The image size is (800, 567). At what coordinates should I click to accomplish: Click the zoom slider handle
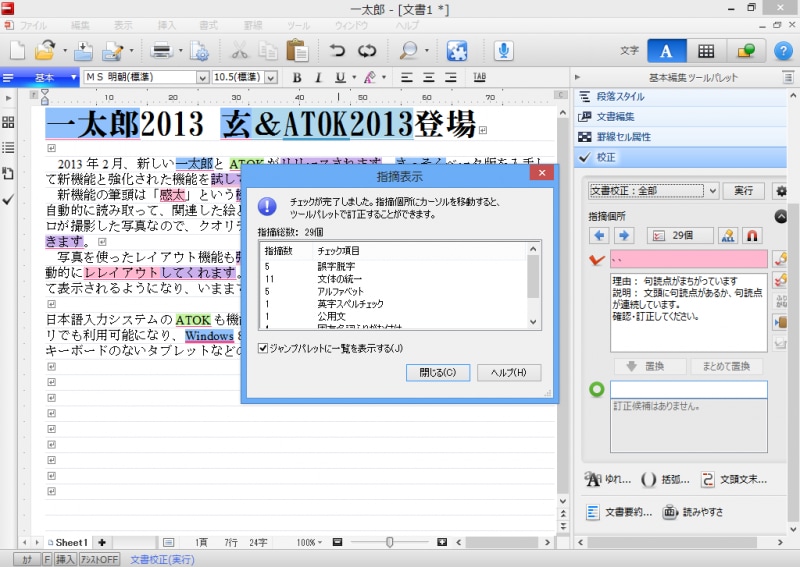coord(390,543)
